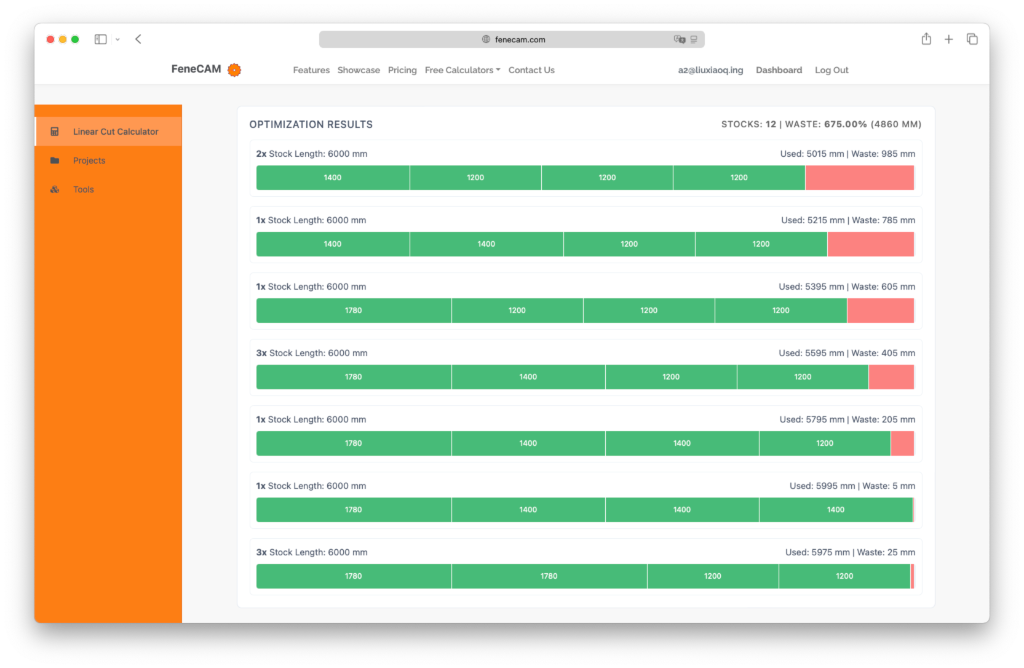Click the FeneCAM orange gear logo
The height and width of the screenshot is (668, 1024).
click(234, 70)
